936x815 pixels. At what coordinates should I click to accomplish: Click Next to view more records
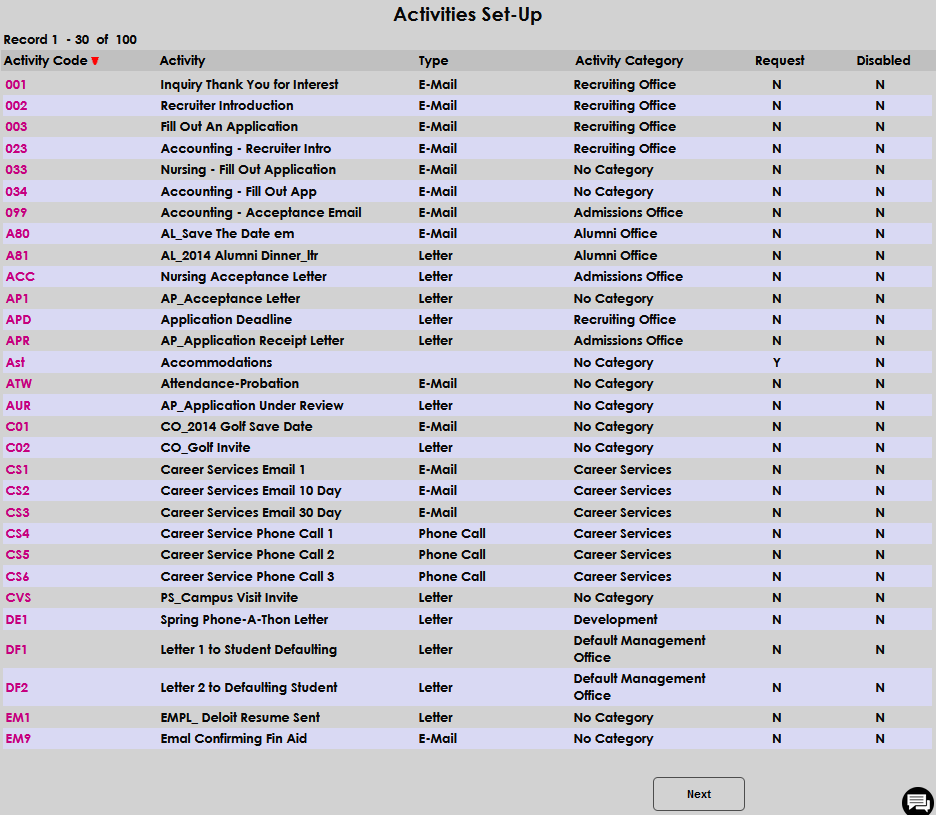698,793
